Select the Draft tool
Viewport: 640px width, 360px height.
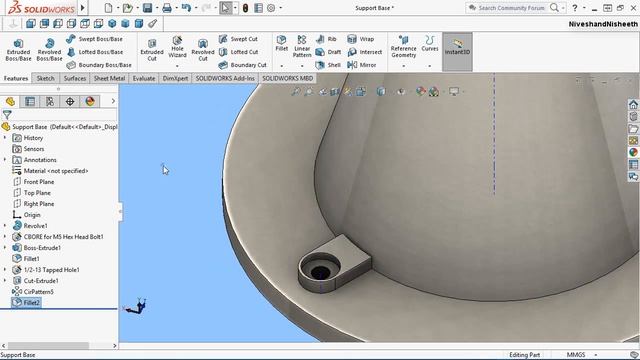pyautogui.click(x=329, y=52)
